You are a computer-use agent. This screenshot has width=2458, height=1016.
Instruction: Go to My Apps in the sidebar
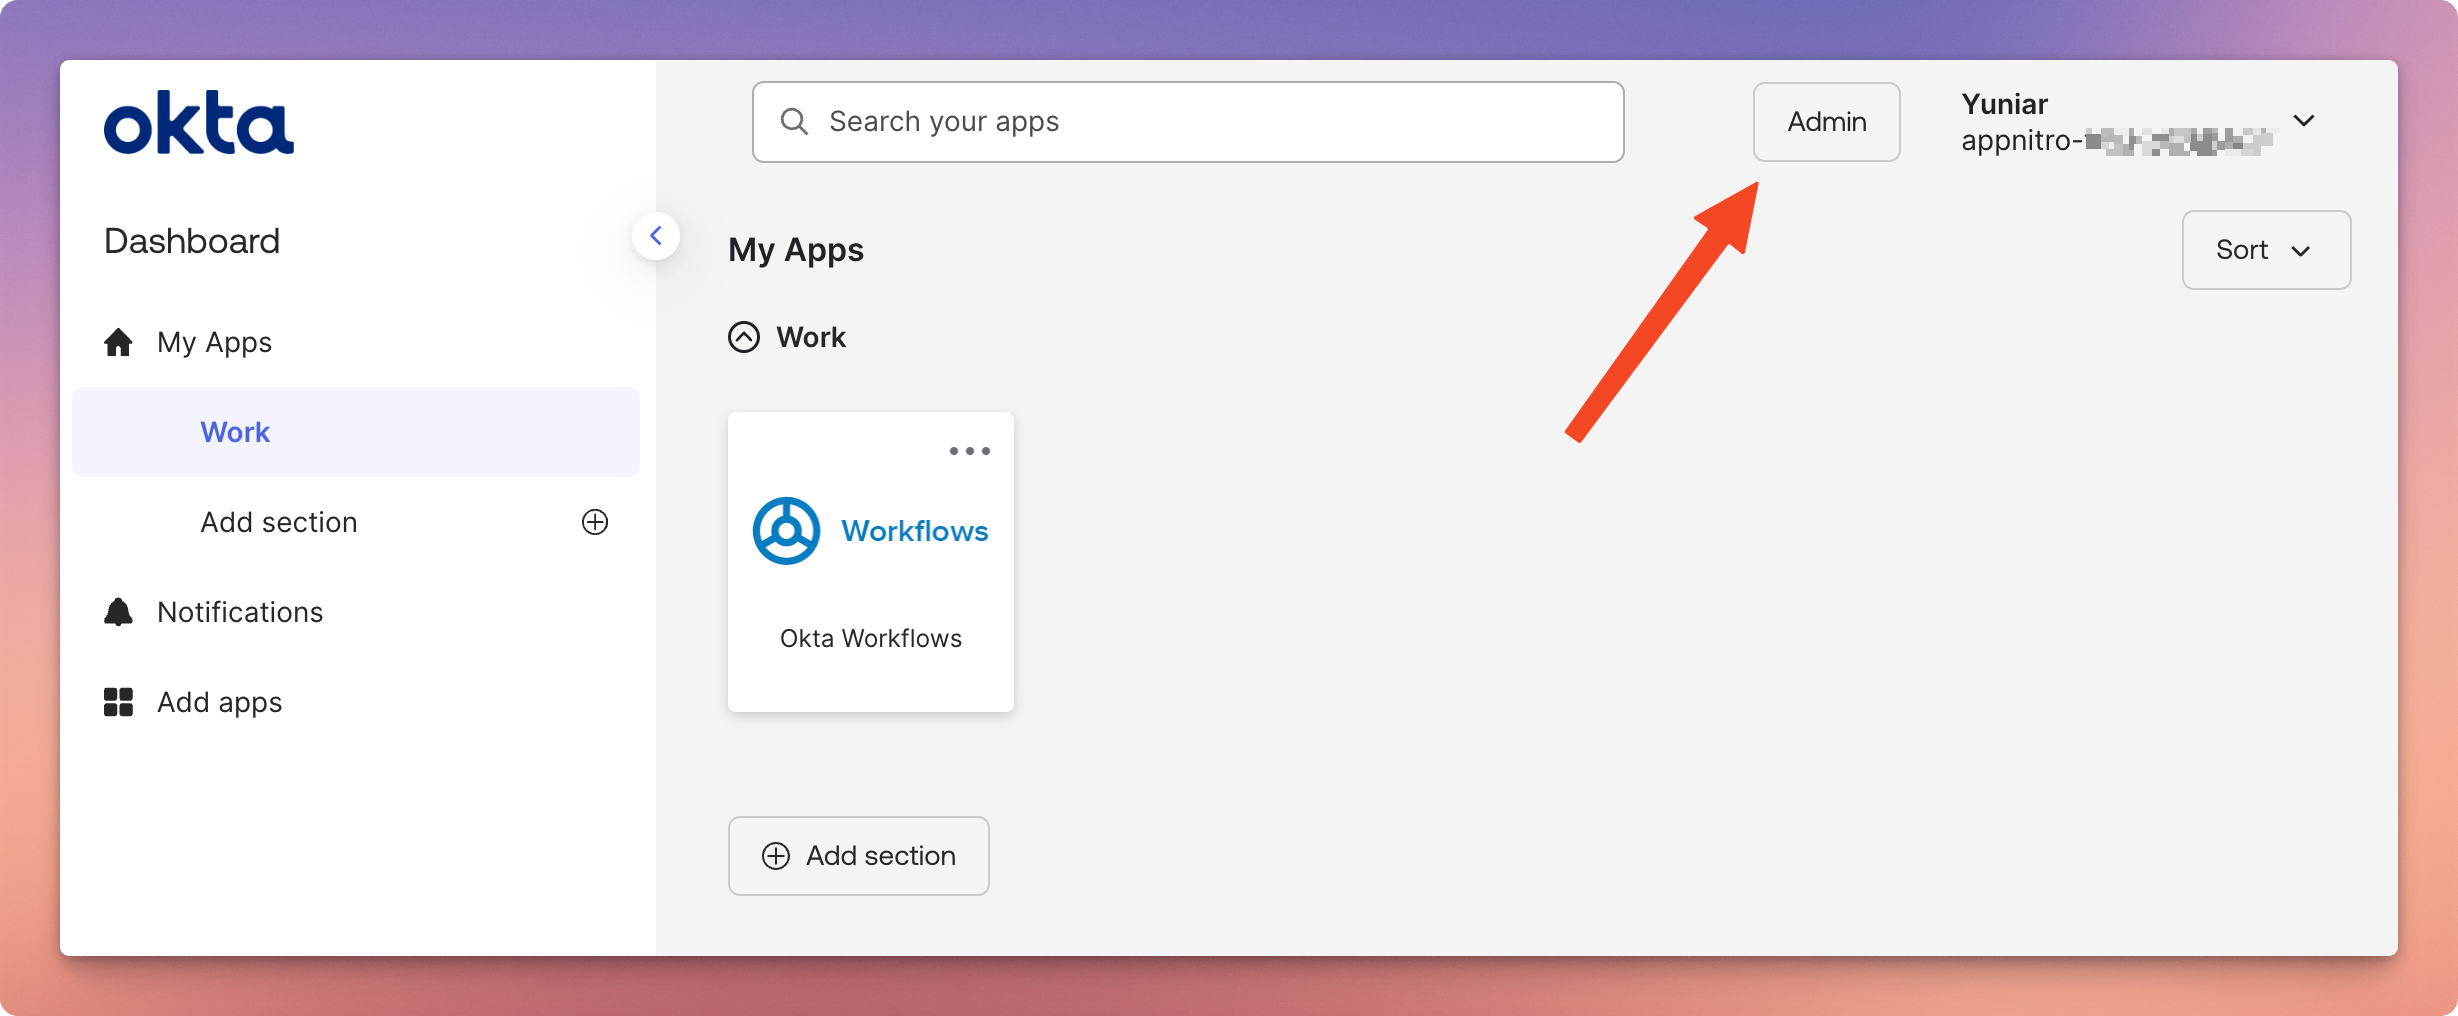tap(214, 342)
